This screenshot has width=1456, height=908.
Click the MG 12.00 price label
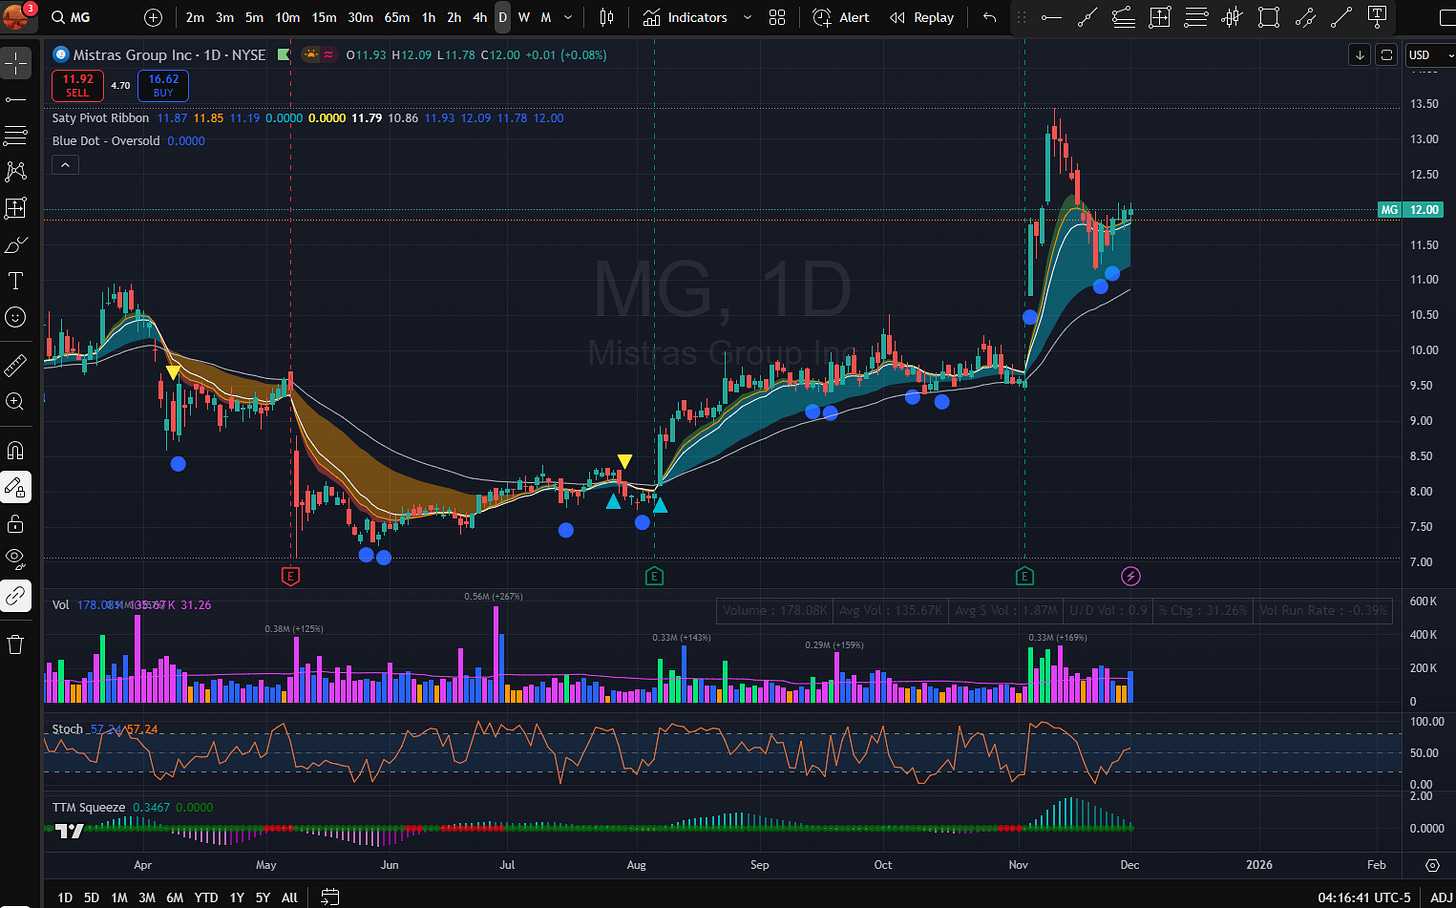[1411, 209]
